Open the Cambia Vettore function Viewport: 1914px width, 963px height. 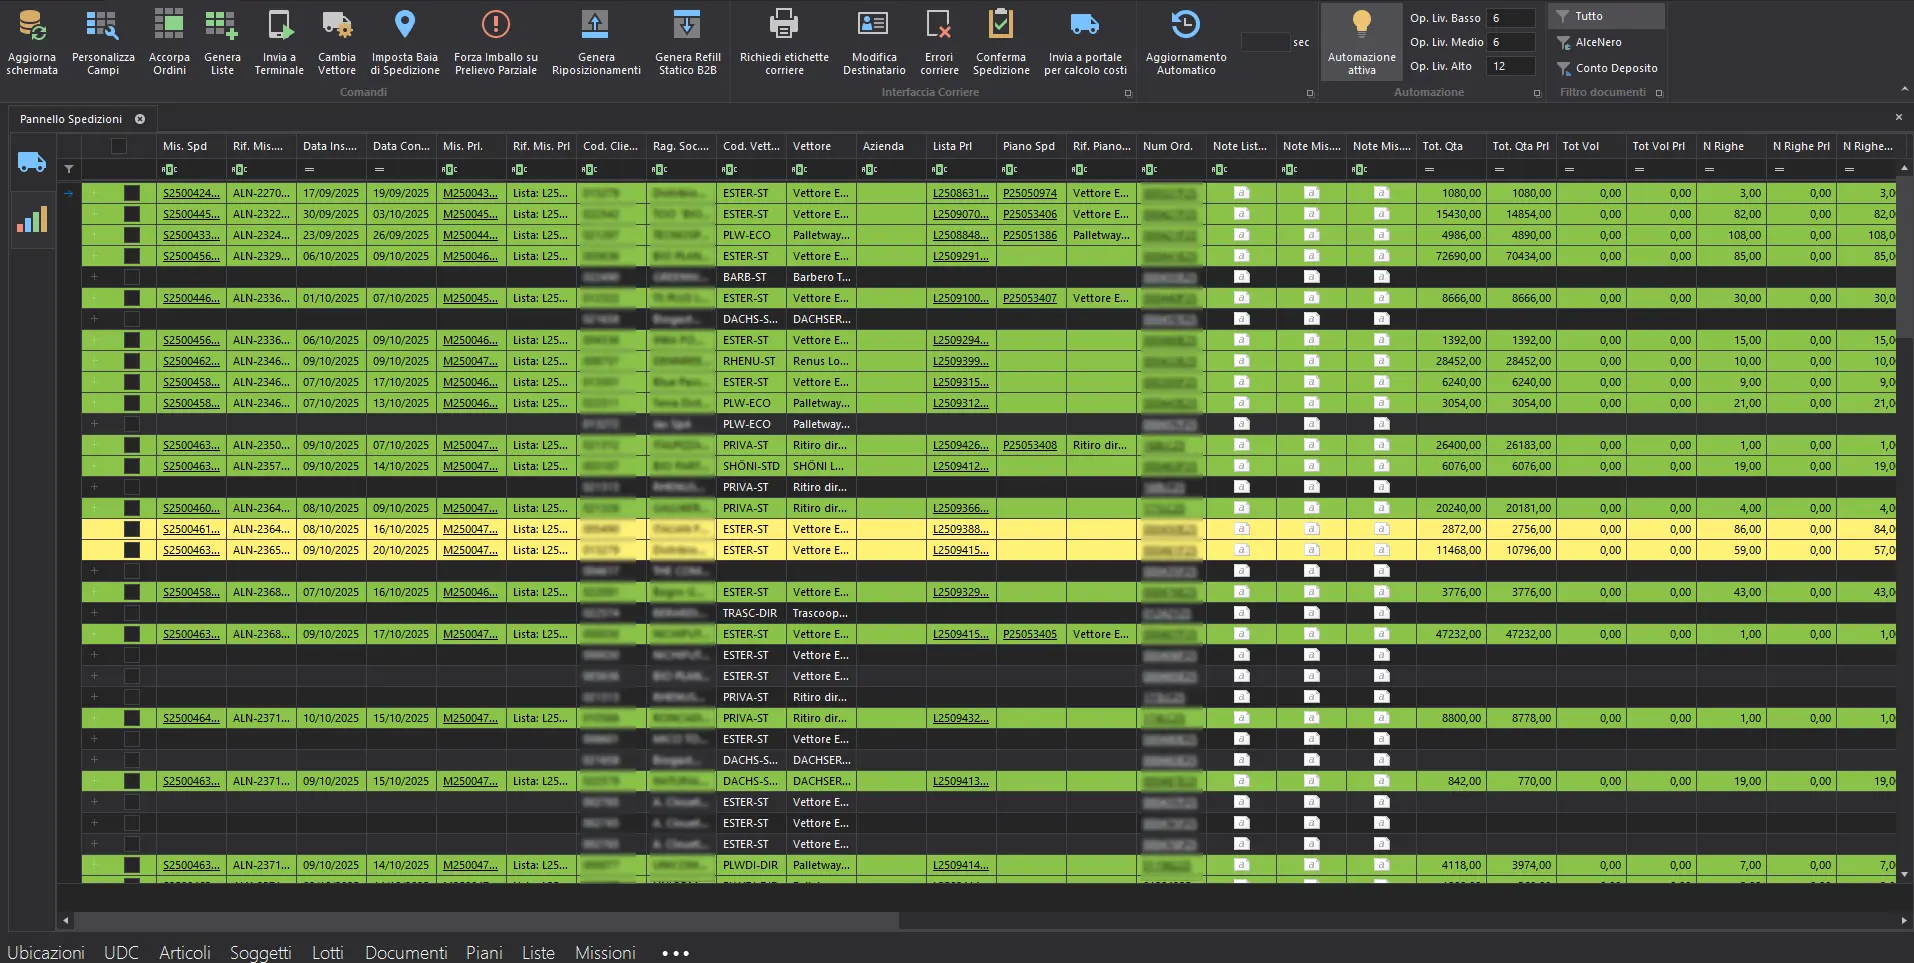tap(336, 40)
